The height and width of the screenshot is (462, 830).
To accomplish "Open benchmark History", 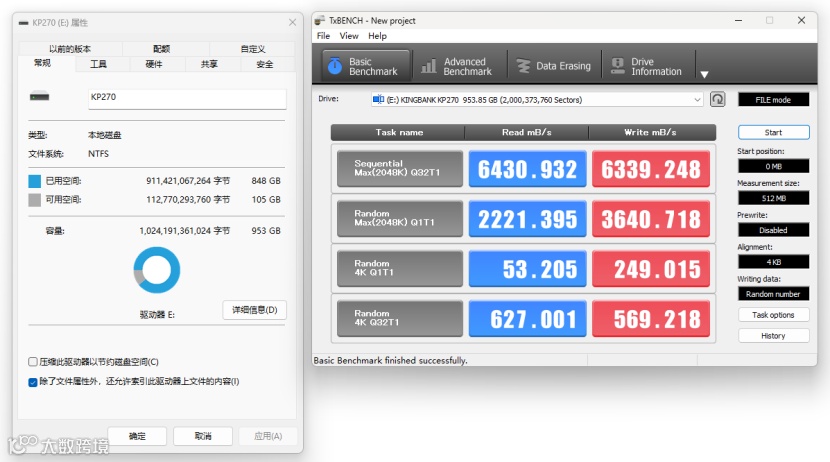I will pyautogui.click(x=773, y=336).
